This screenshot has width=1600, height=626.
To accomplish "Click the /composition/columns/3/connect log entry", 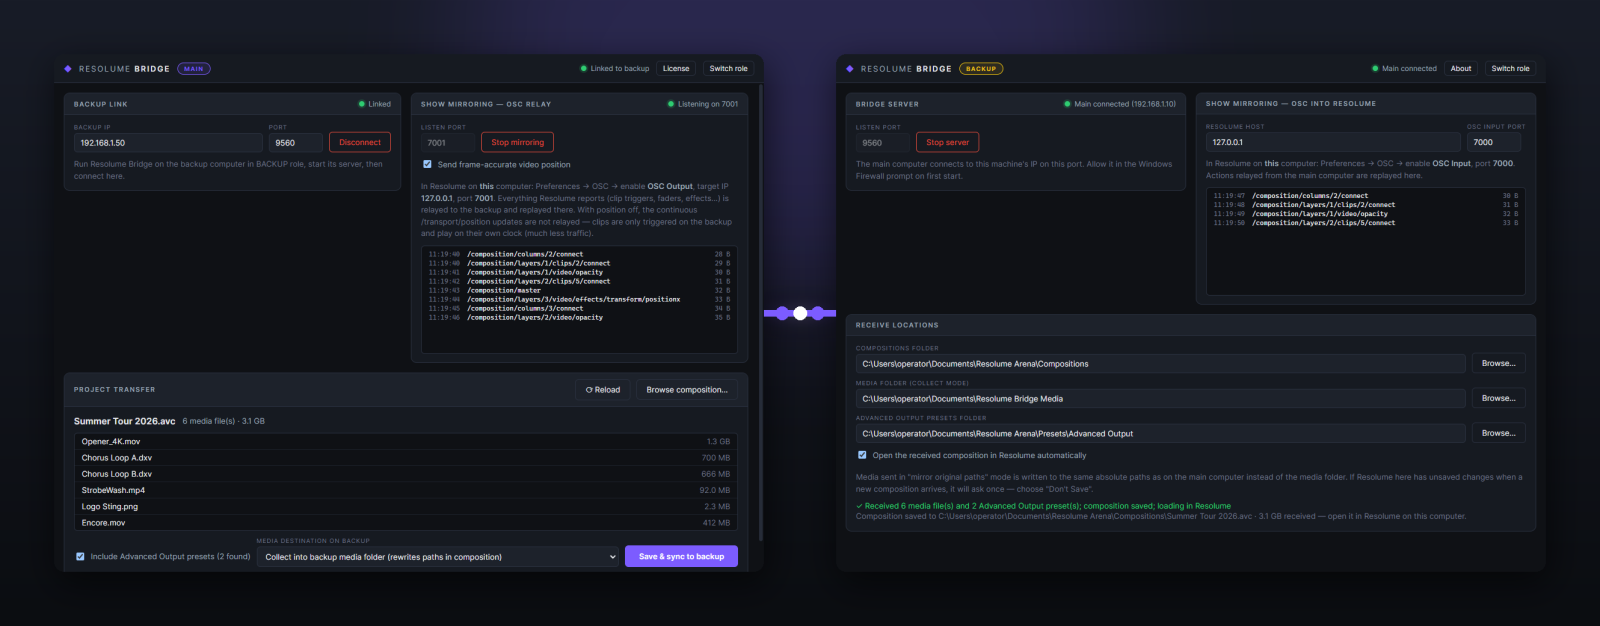I will [579, 309].
